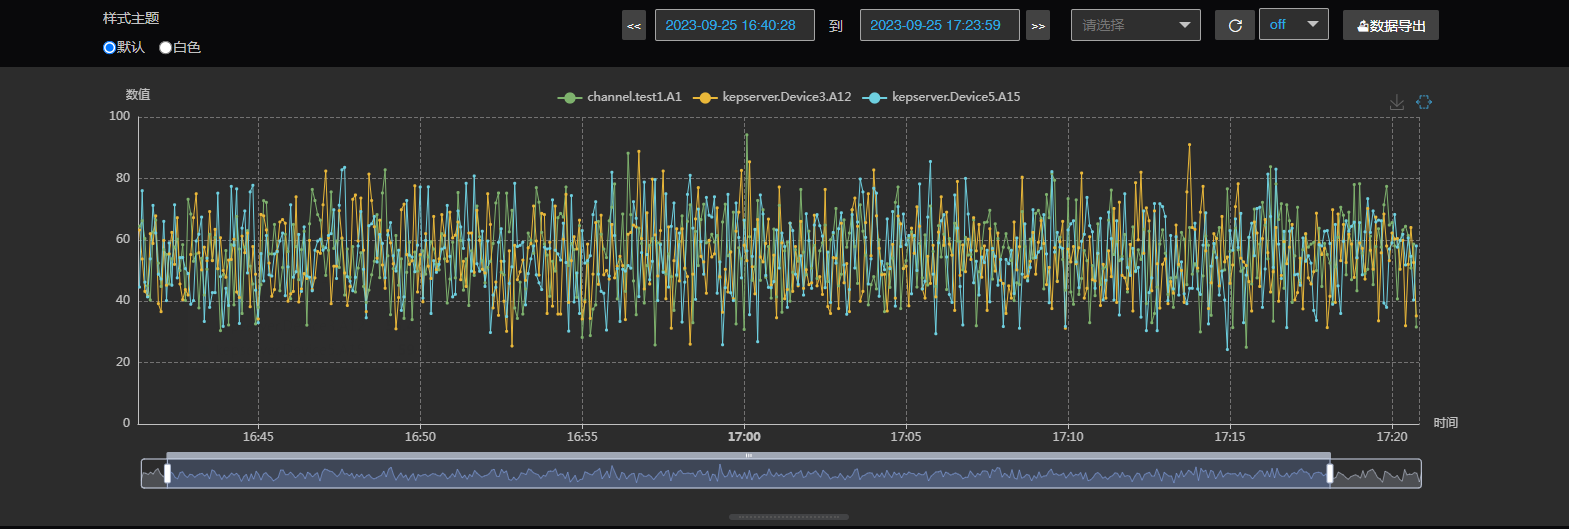Edit the end time 2023-09-25 17:23:59 field

coord(940,25)
